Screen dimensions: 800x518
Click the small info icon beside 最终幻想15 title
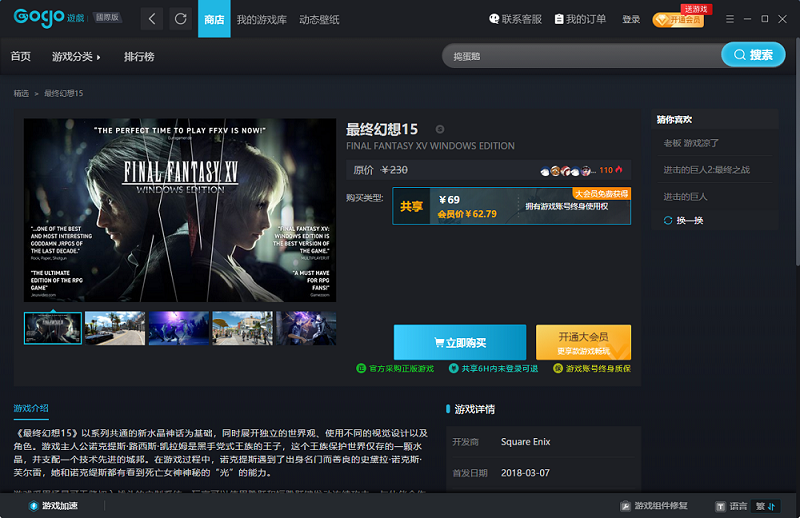click(x=440, y=130)
